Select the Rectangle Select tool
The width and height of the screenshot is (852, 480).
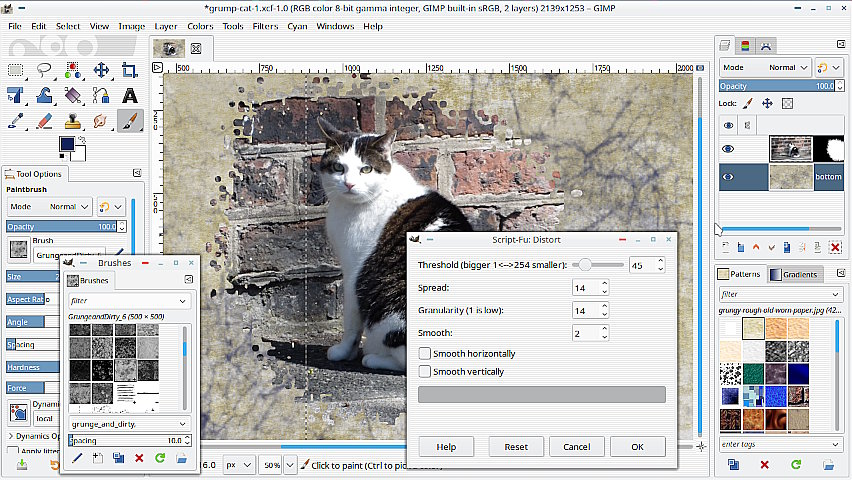tap(16, 70)
